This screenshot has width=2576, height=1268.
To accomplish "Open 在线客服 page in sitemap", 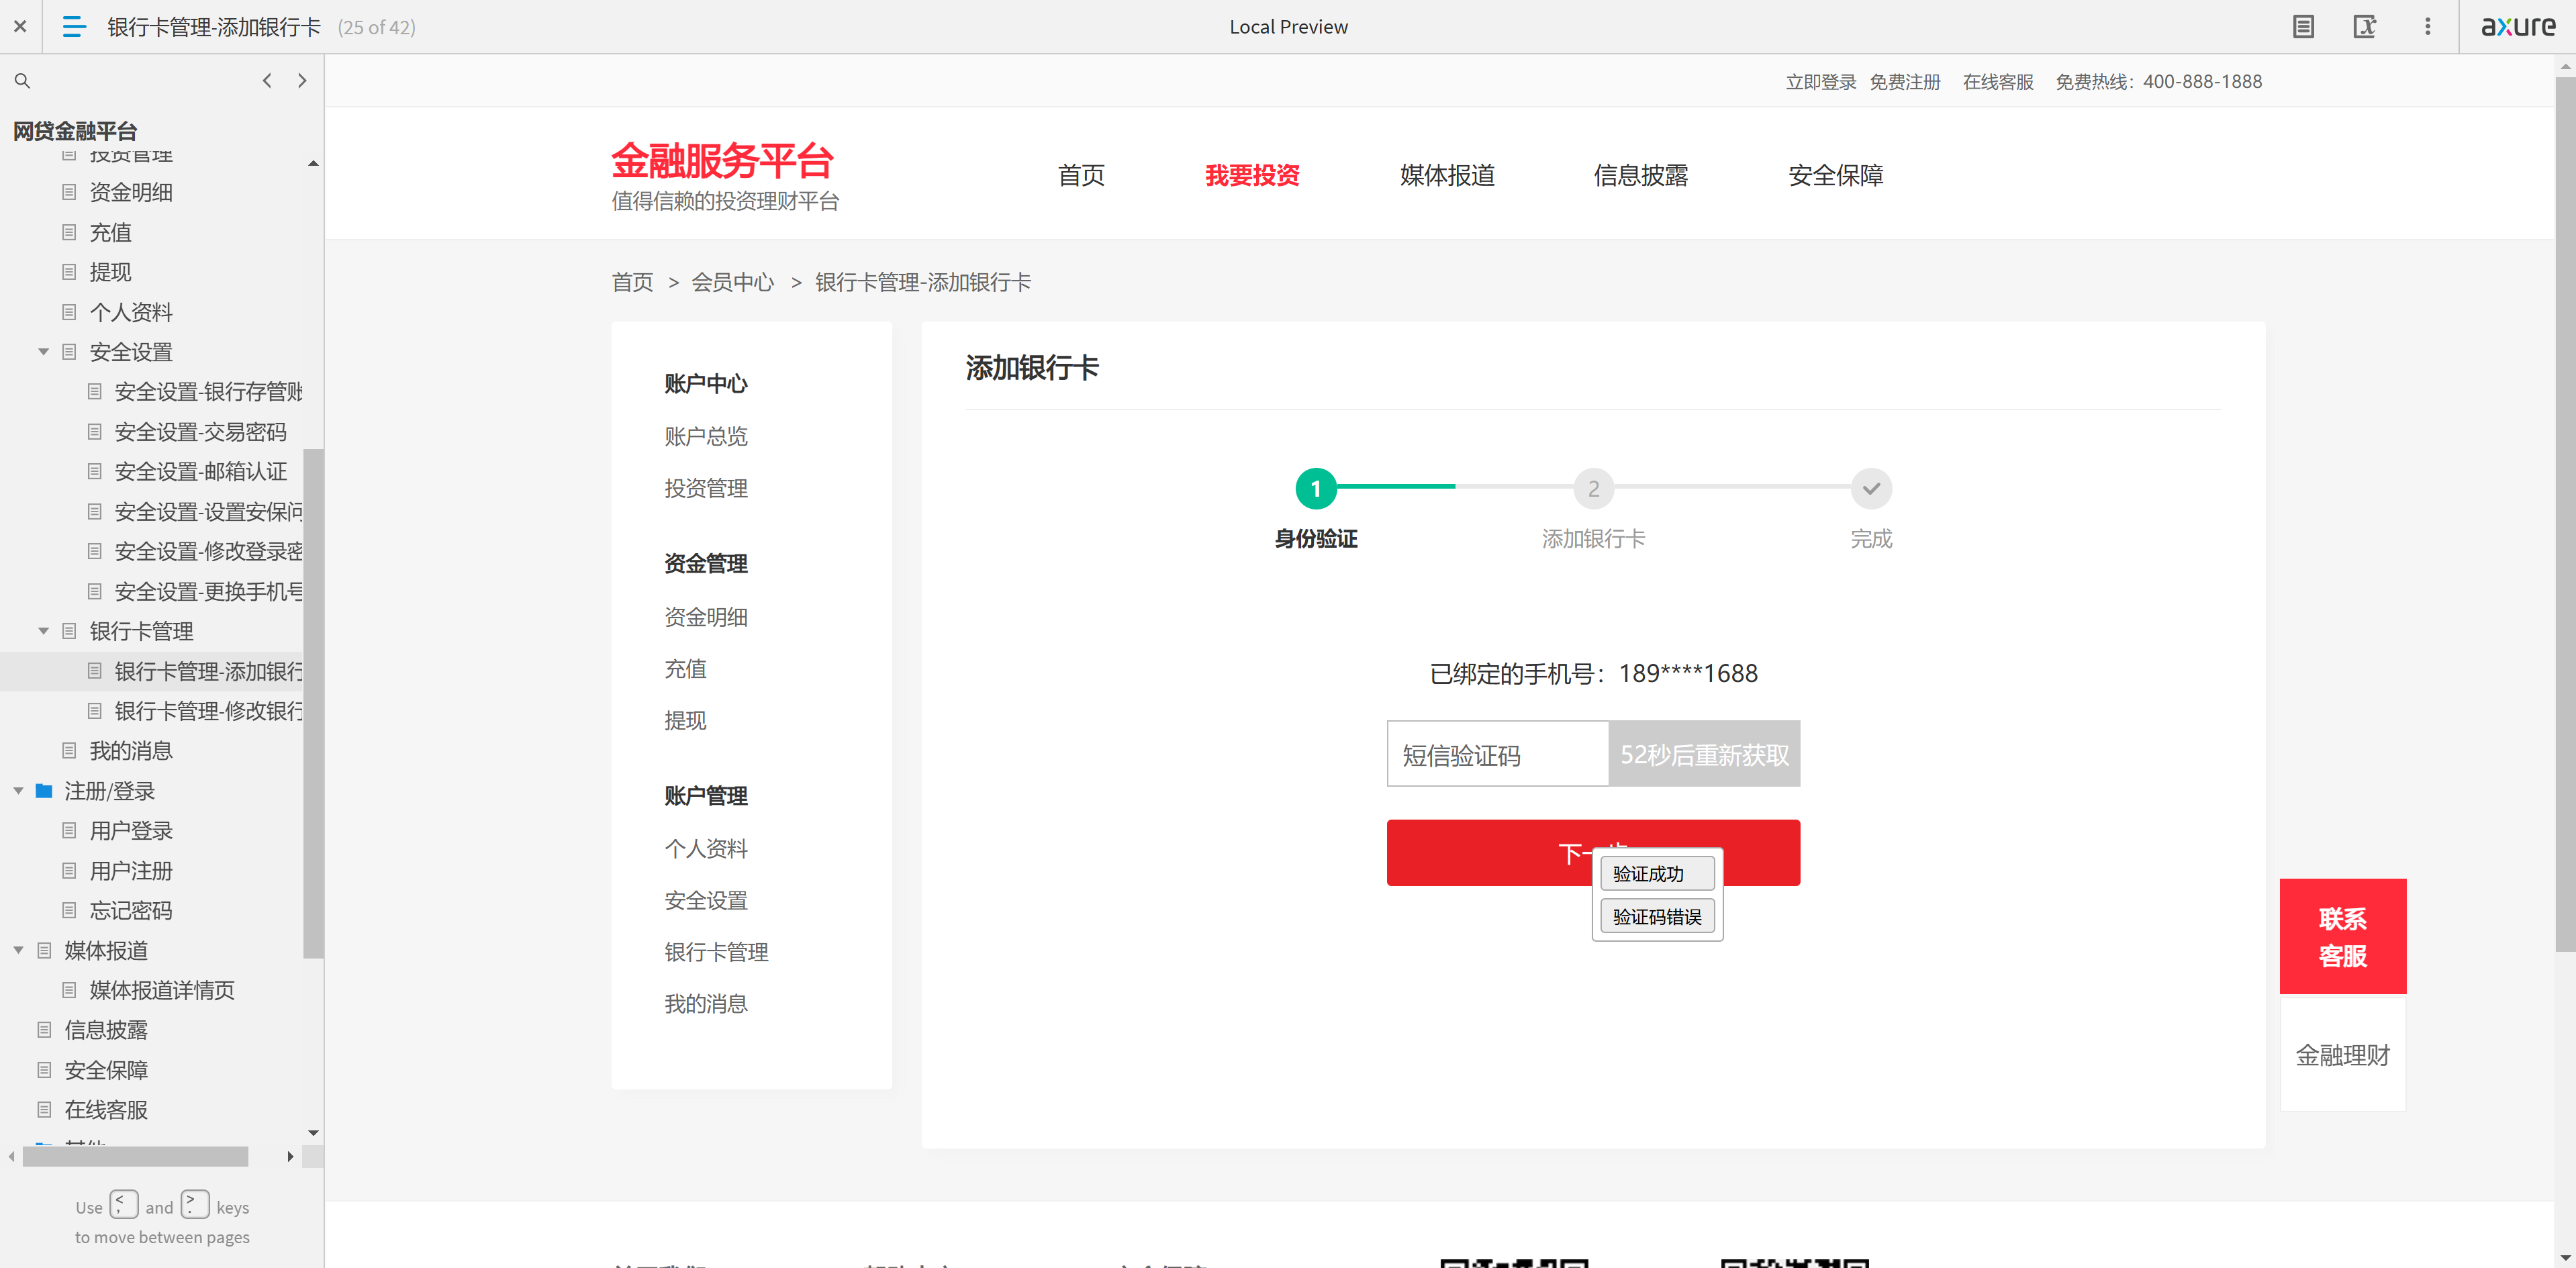I will pyautogui.click(x=106, y=1110).
